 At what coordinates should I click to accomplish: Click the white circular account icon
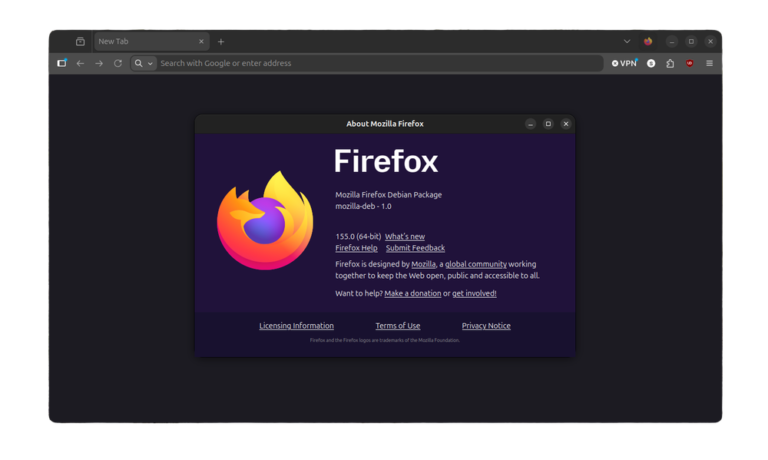pyautogui.click(x=651, y=63)
